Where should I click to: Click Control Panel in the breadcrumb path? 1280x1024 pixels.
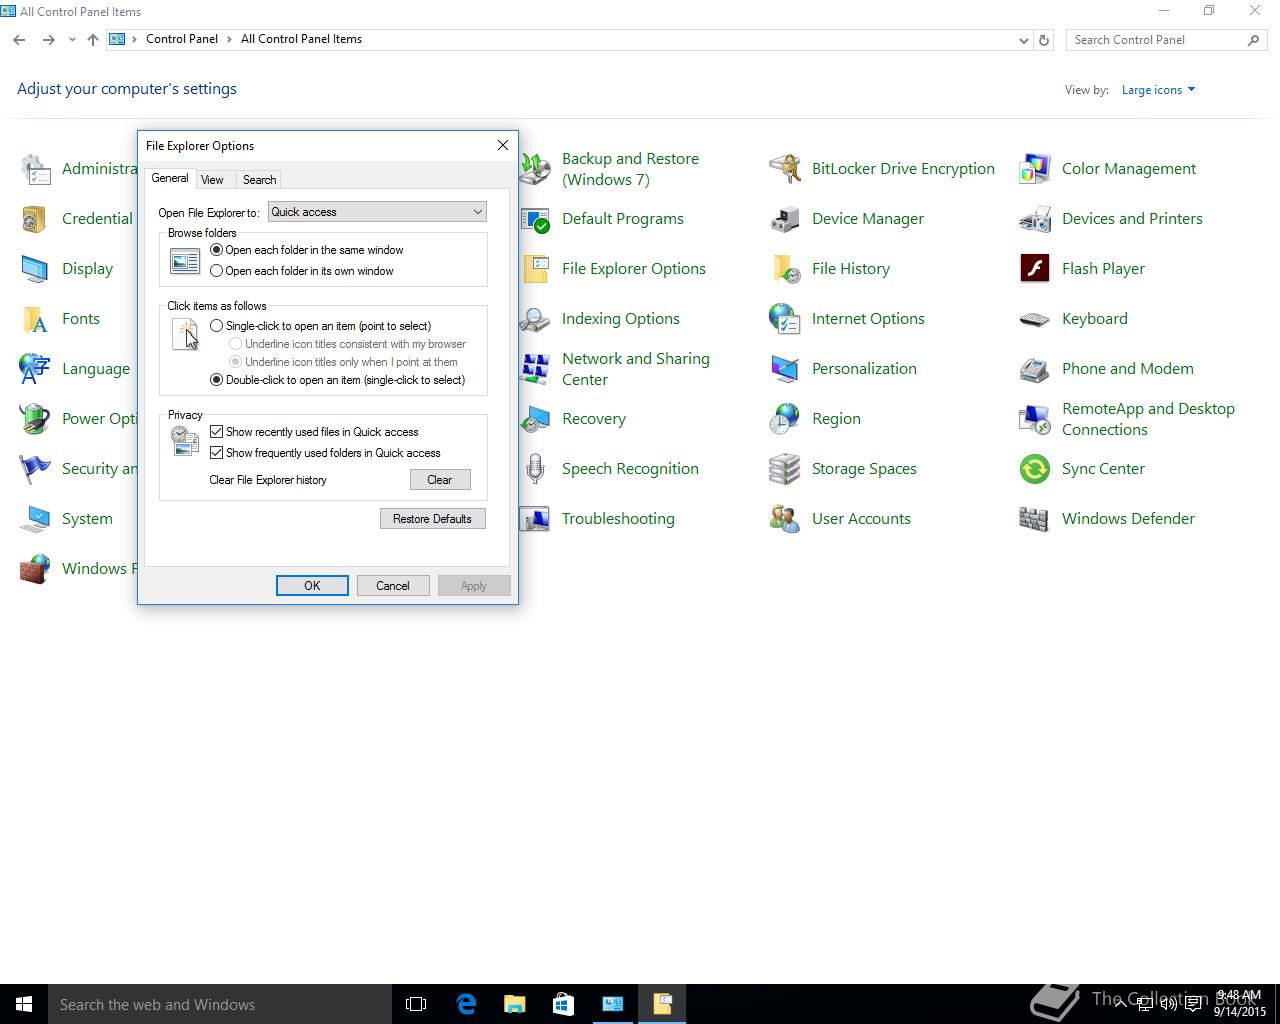[182, 39]
